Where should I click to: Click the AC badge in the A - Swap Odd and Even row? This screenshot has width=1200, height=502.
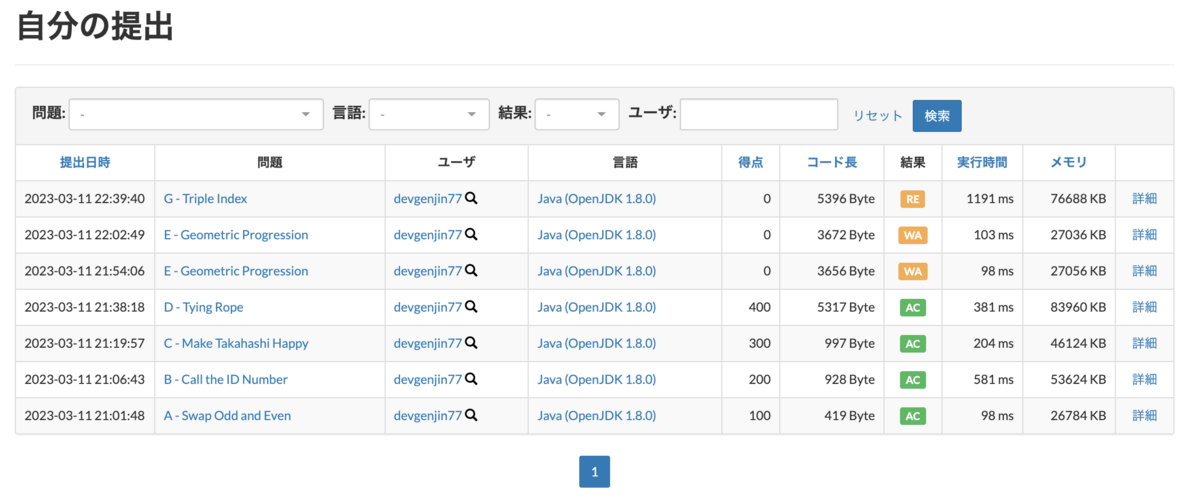point(912,415)
